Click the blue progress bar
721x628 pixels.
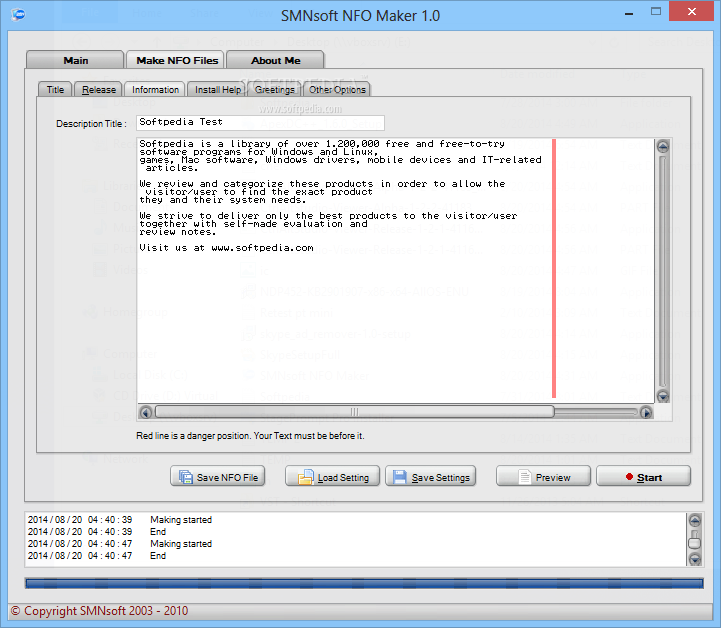point(364,583)
